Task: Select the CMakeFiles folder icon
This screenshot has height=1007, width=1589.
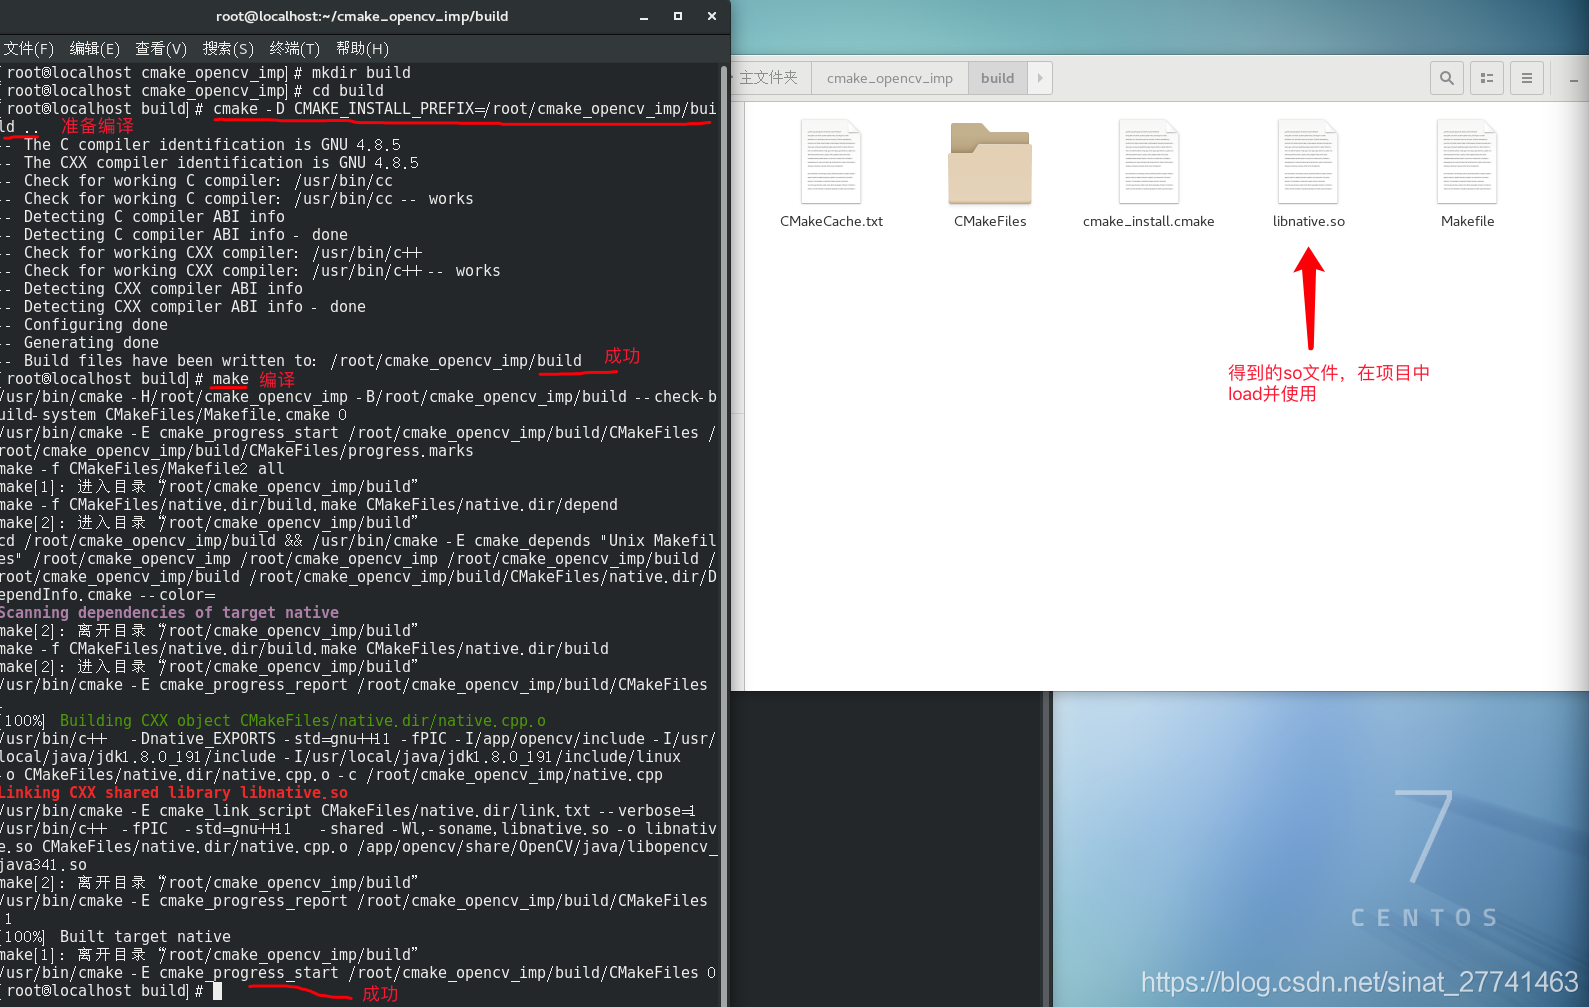Action: point(990,163)
